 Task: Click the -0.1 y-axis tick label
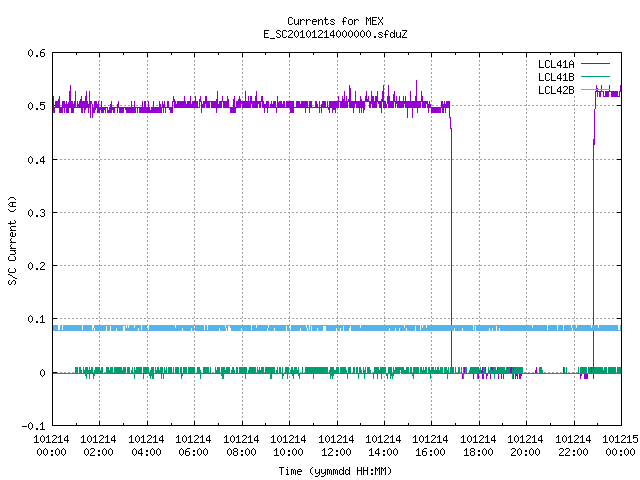pyautogui.click(x=33, y=426)
